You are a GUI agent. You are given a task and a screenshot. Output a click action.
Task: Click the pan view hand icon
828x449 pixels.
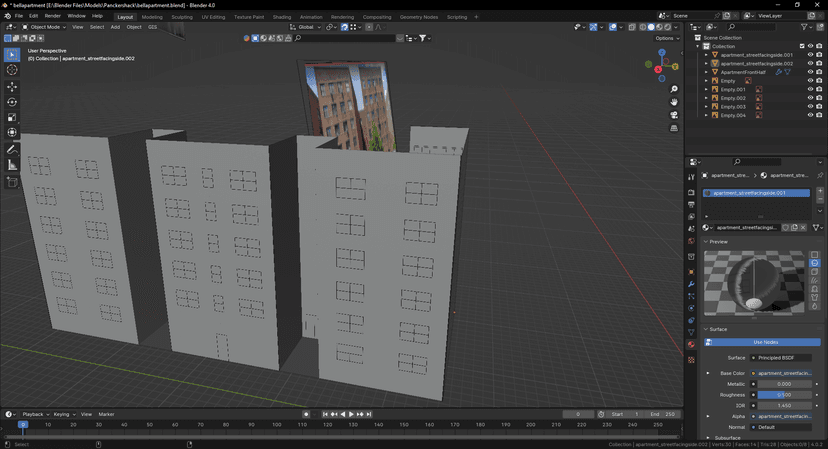(674, 102)
